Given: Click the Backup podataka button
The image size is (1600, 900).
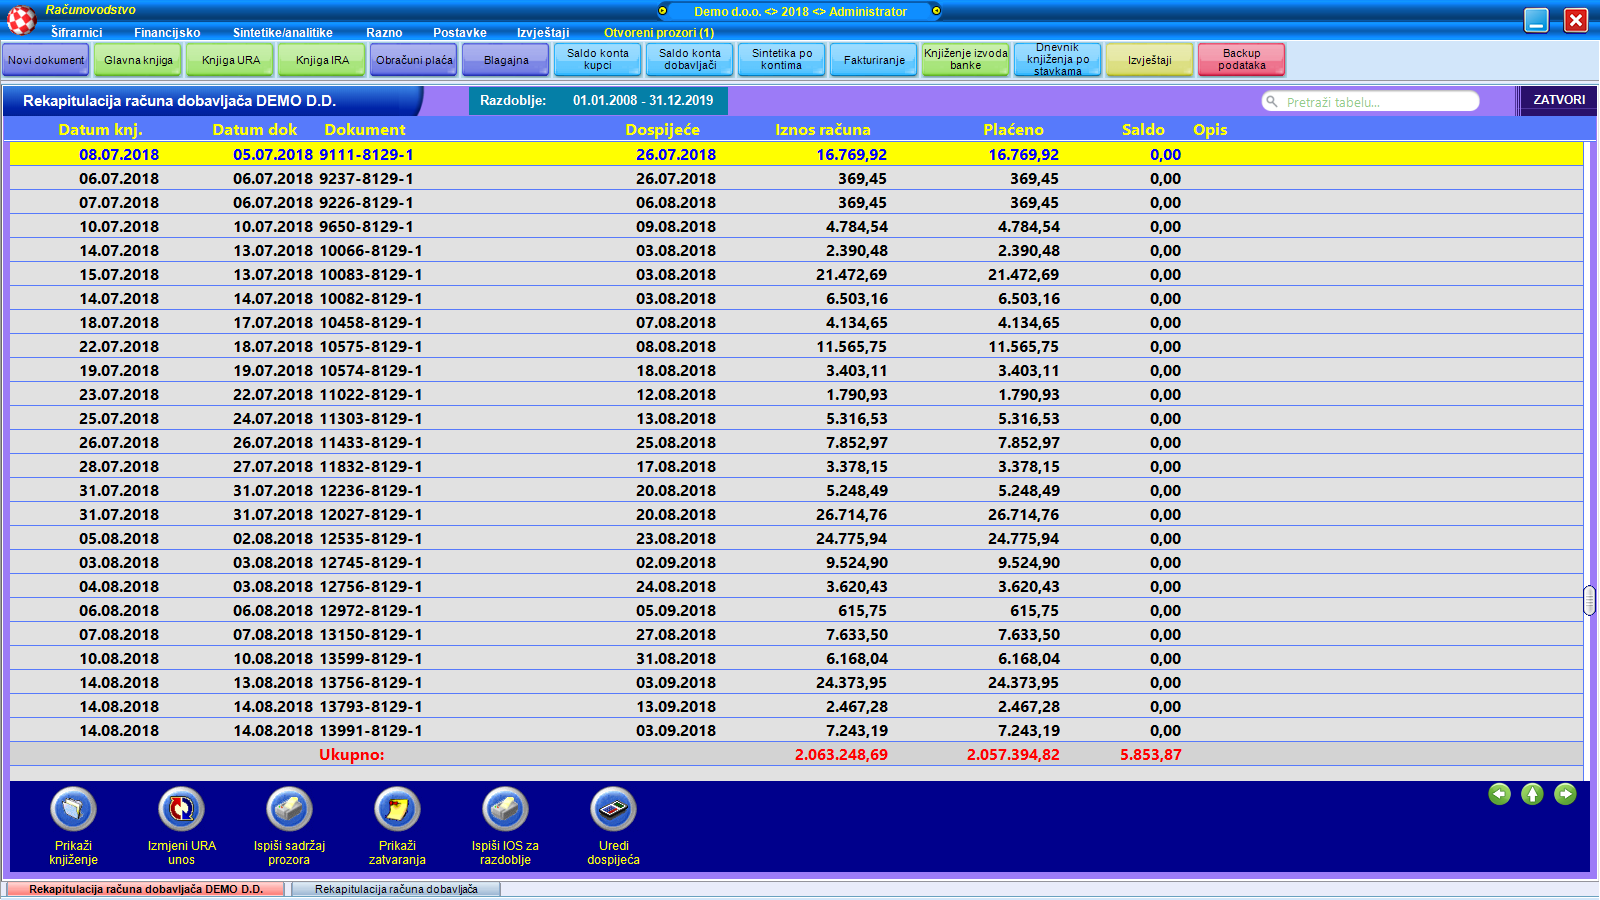Looking at the screenshot, I should click(x=1241, y=60).
